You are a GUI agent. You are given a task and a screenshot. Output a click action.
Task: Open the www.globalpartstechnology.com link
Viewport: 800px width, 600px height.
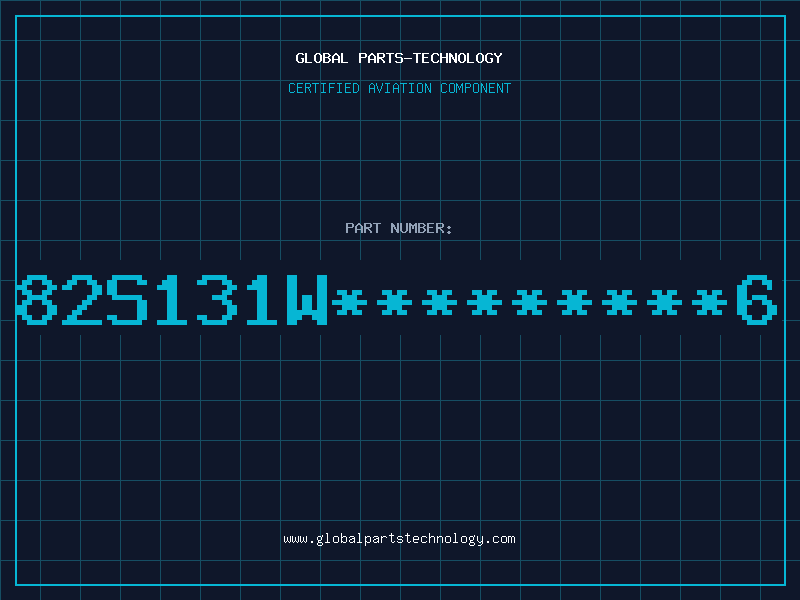pos(399,539)
